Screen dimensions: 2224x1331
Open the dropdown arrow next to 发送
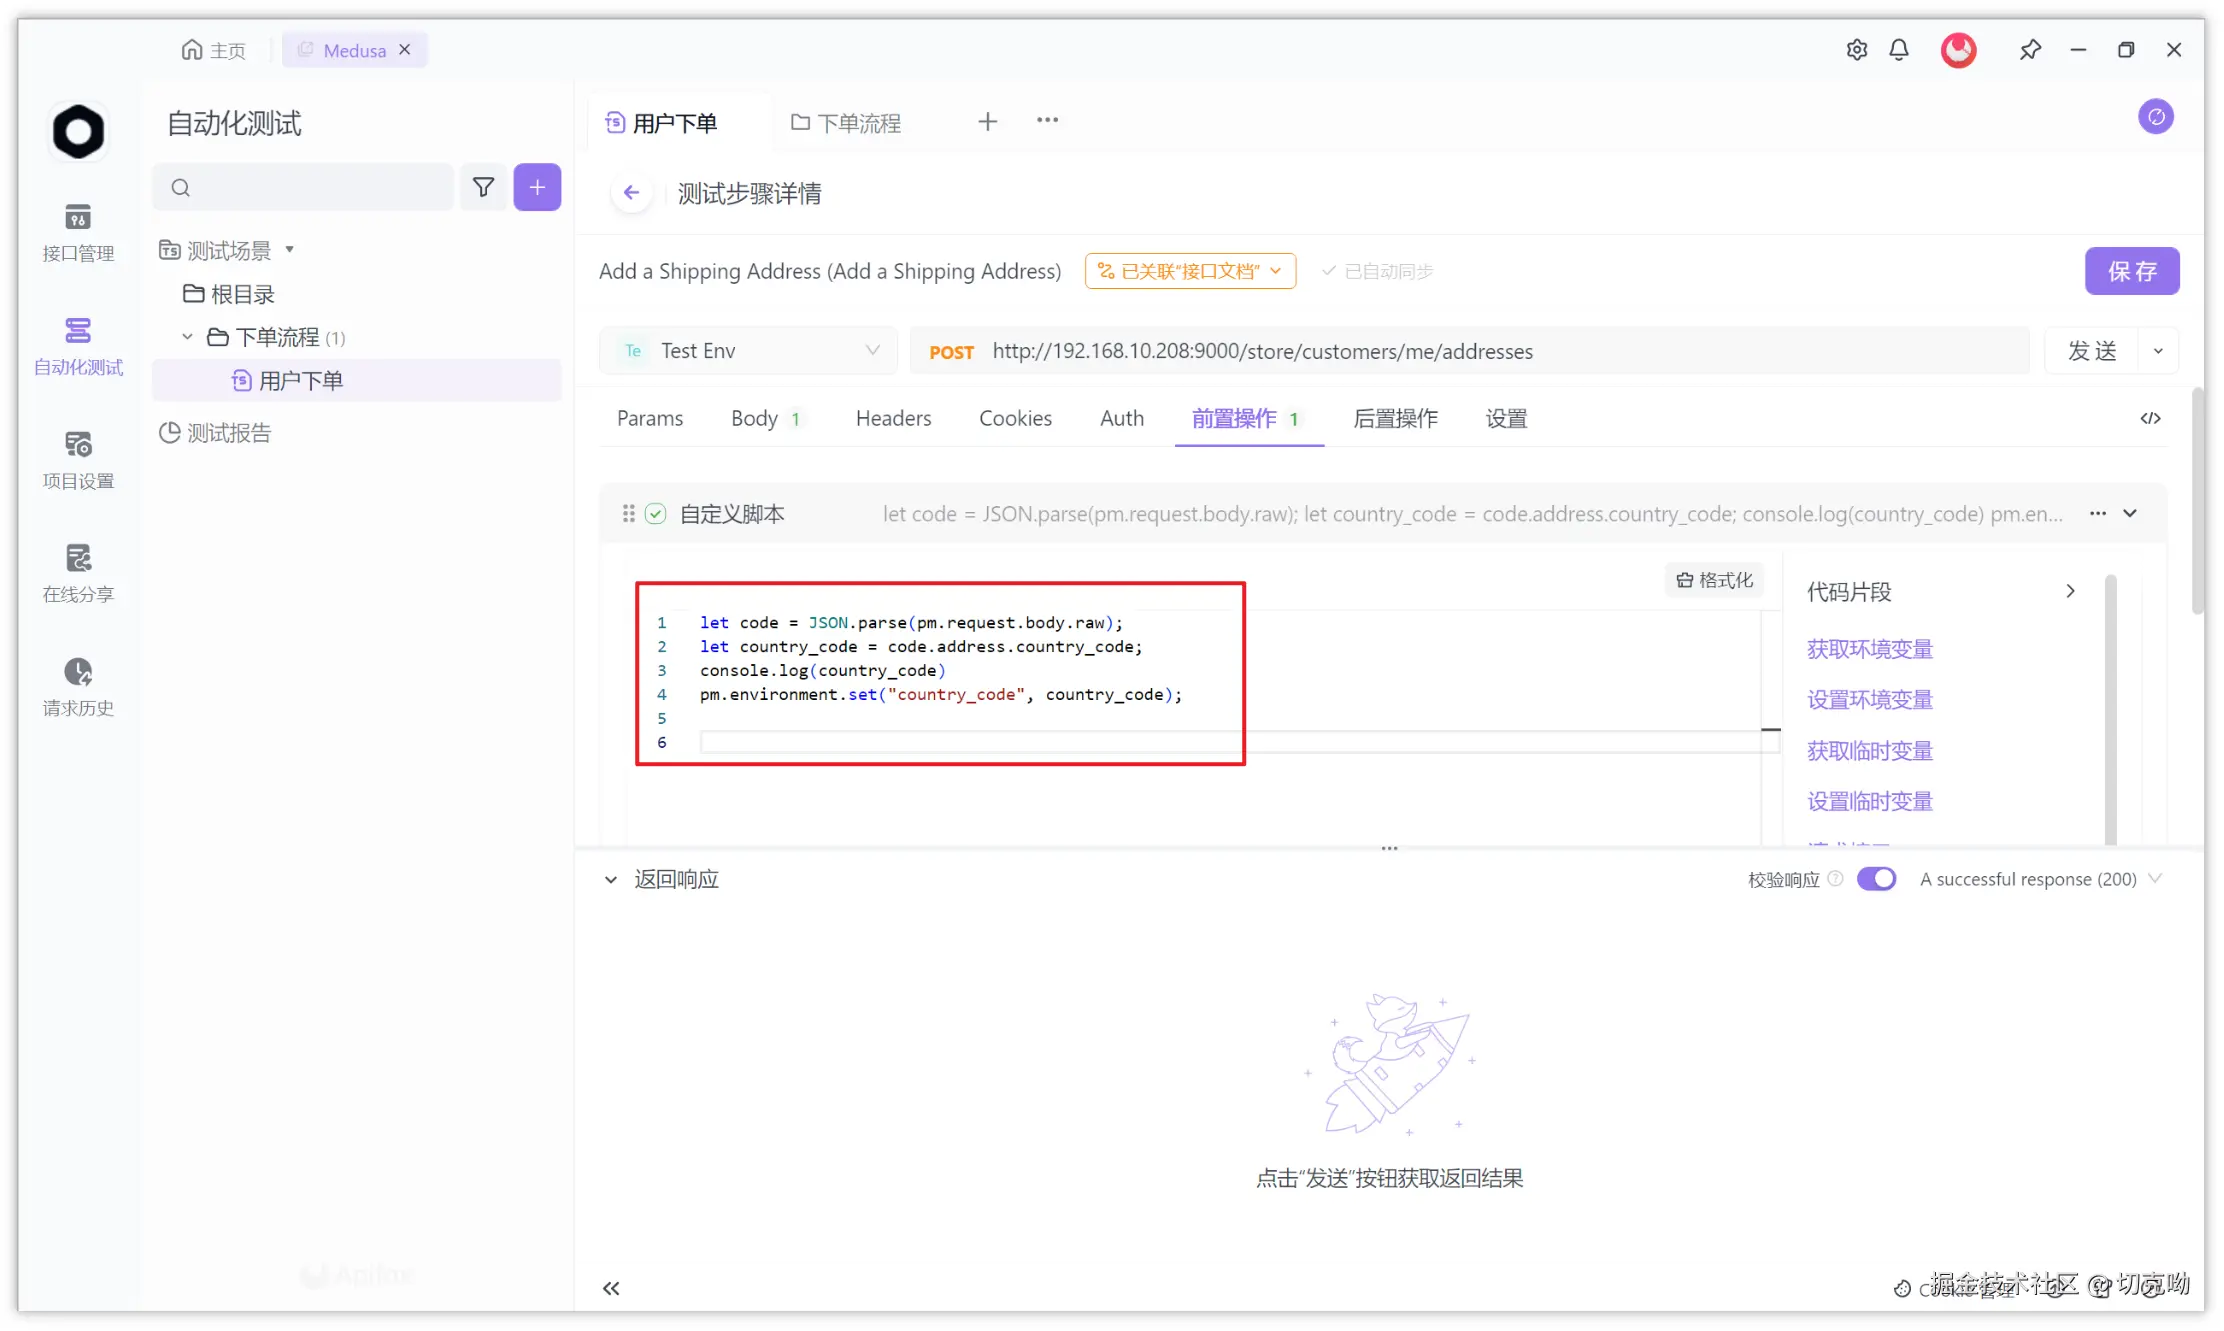coord(2158,351)
